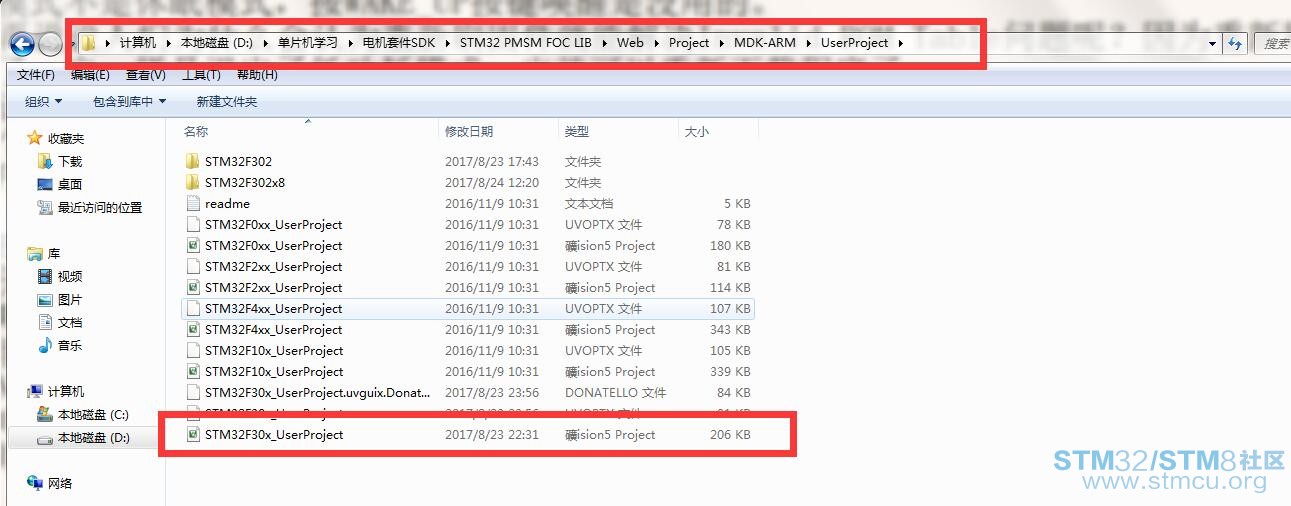Click the Music (音乐) library icon
Image resolution: width=1291 pixels, height=506 pixels.
(44, 345)
